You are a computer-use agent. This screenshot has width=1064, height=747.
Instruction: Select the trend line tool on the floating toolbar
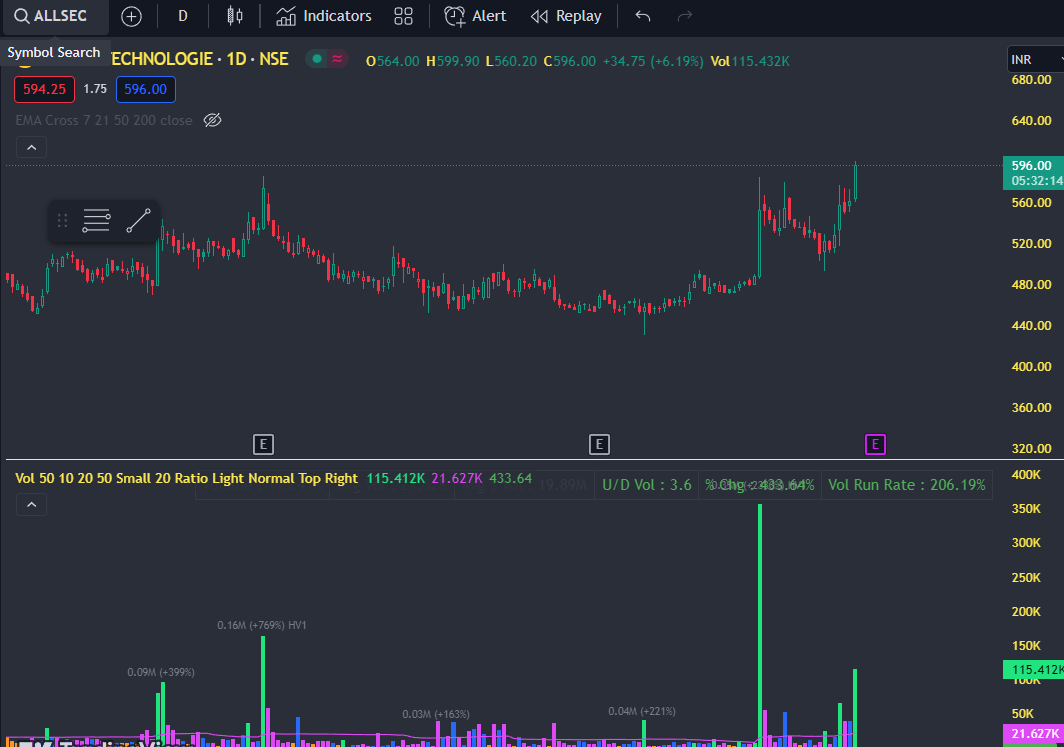[x=138, y=220]
